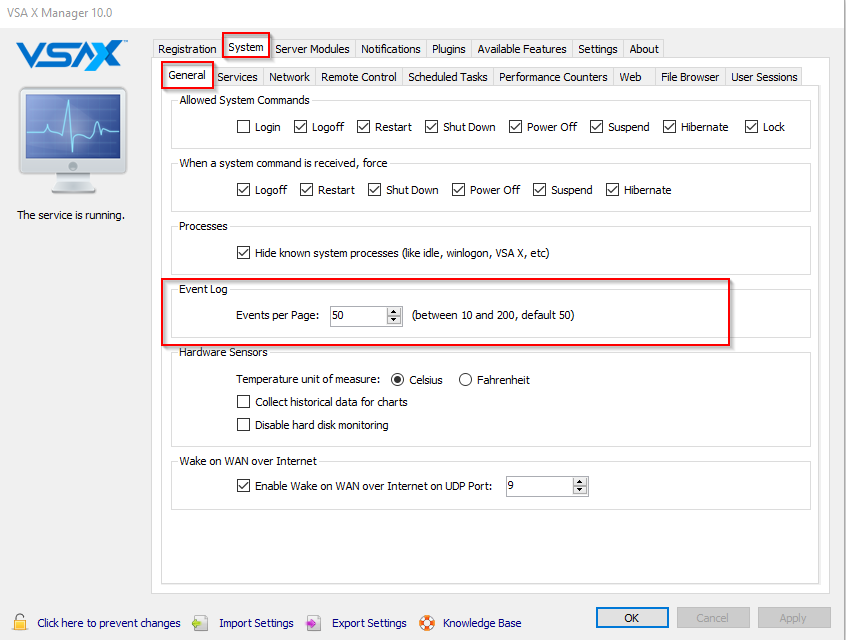This screenshot has width=846, height=640.
Task: Switch to the System tab
Action: [x=246, y=47]
